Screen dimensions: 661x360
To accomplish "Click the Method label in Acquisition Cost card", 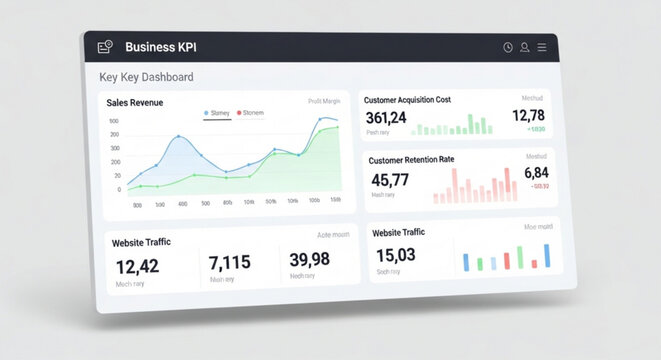I will point(532,98).
